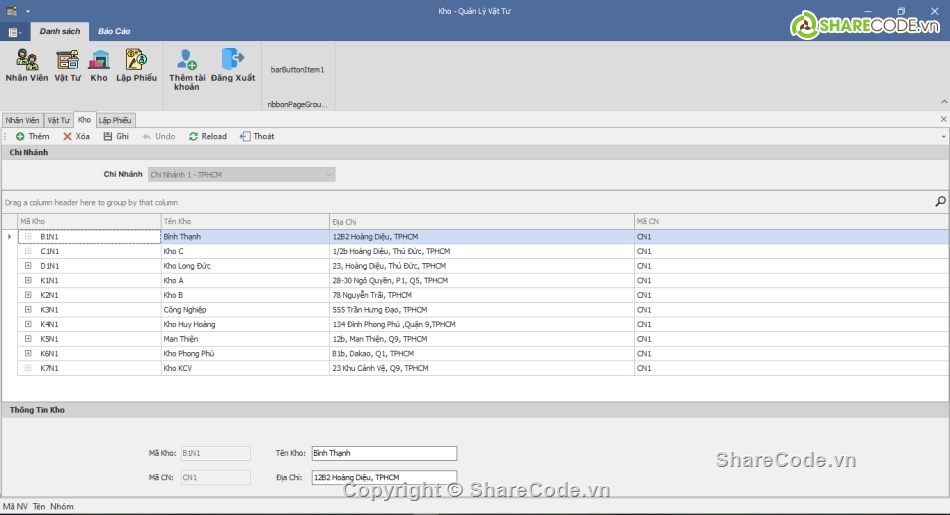Open toolbar options arrow at right end
Viewport: 950px width, 515px height.
tap(943, 137)
